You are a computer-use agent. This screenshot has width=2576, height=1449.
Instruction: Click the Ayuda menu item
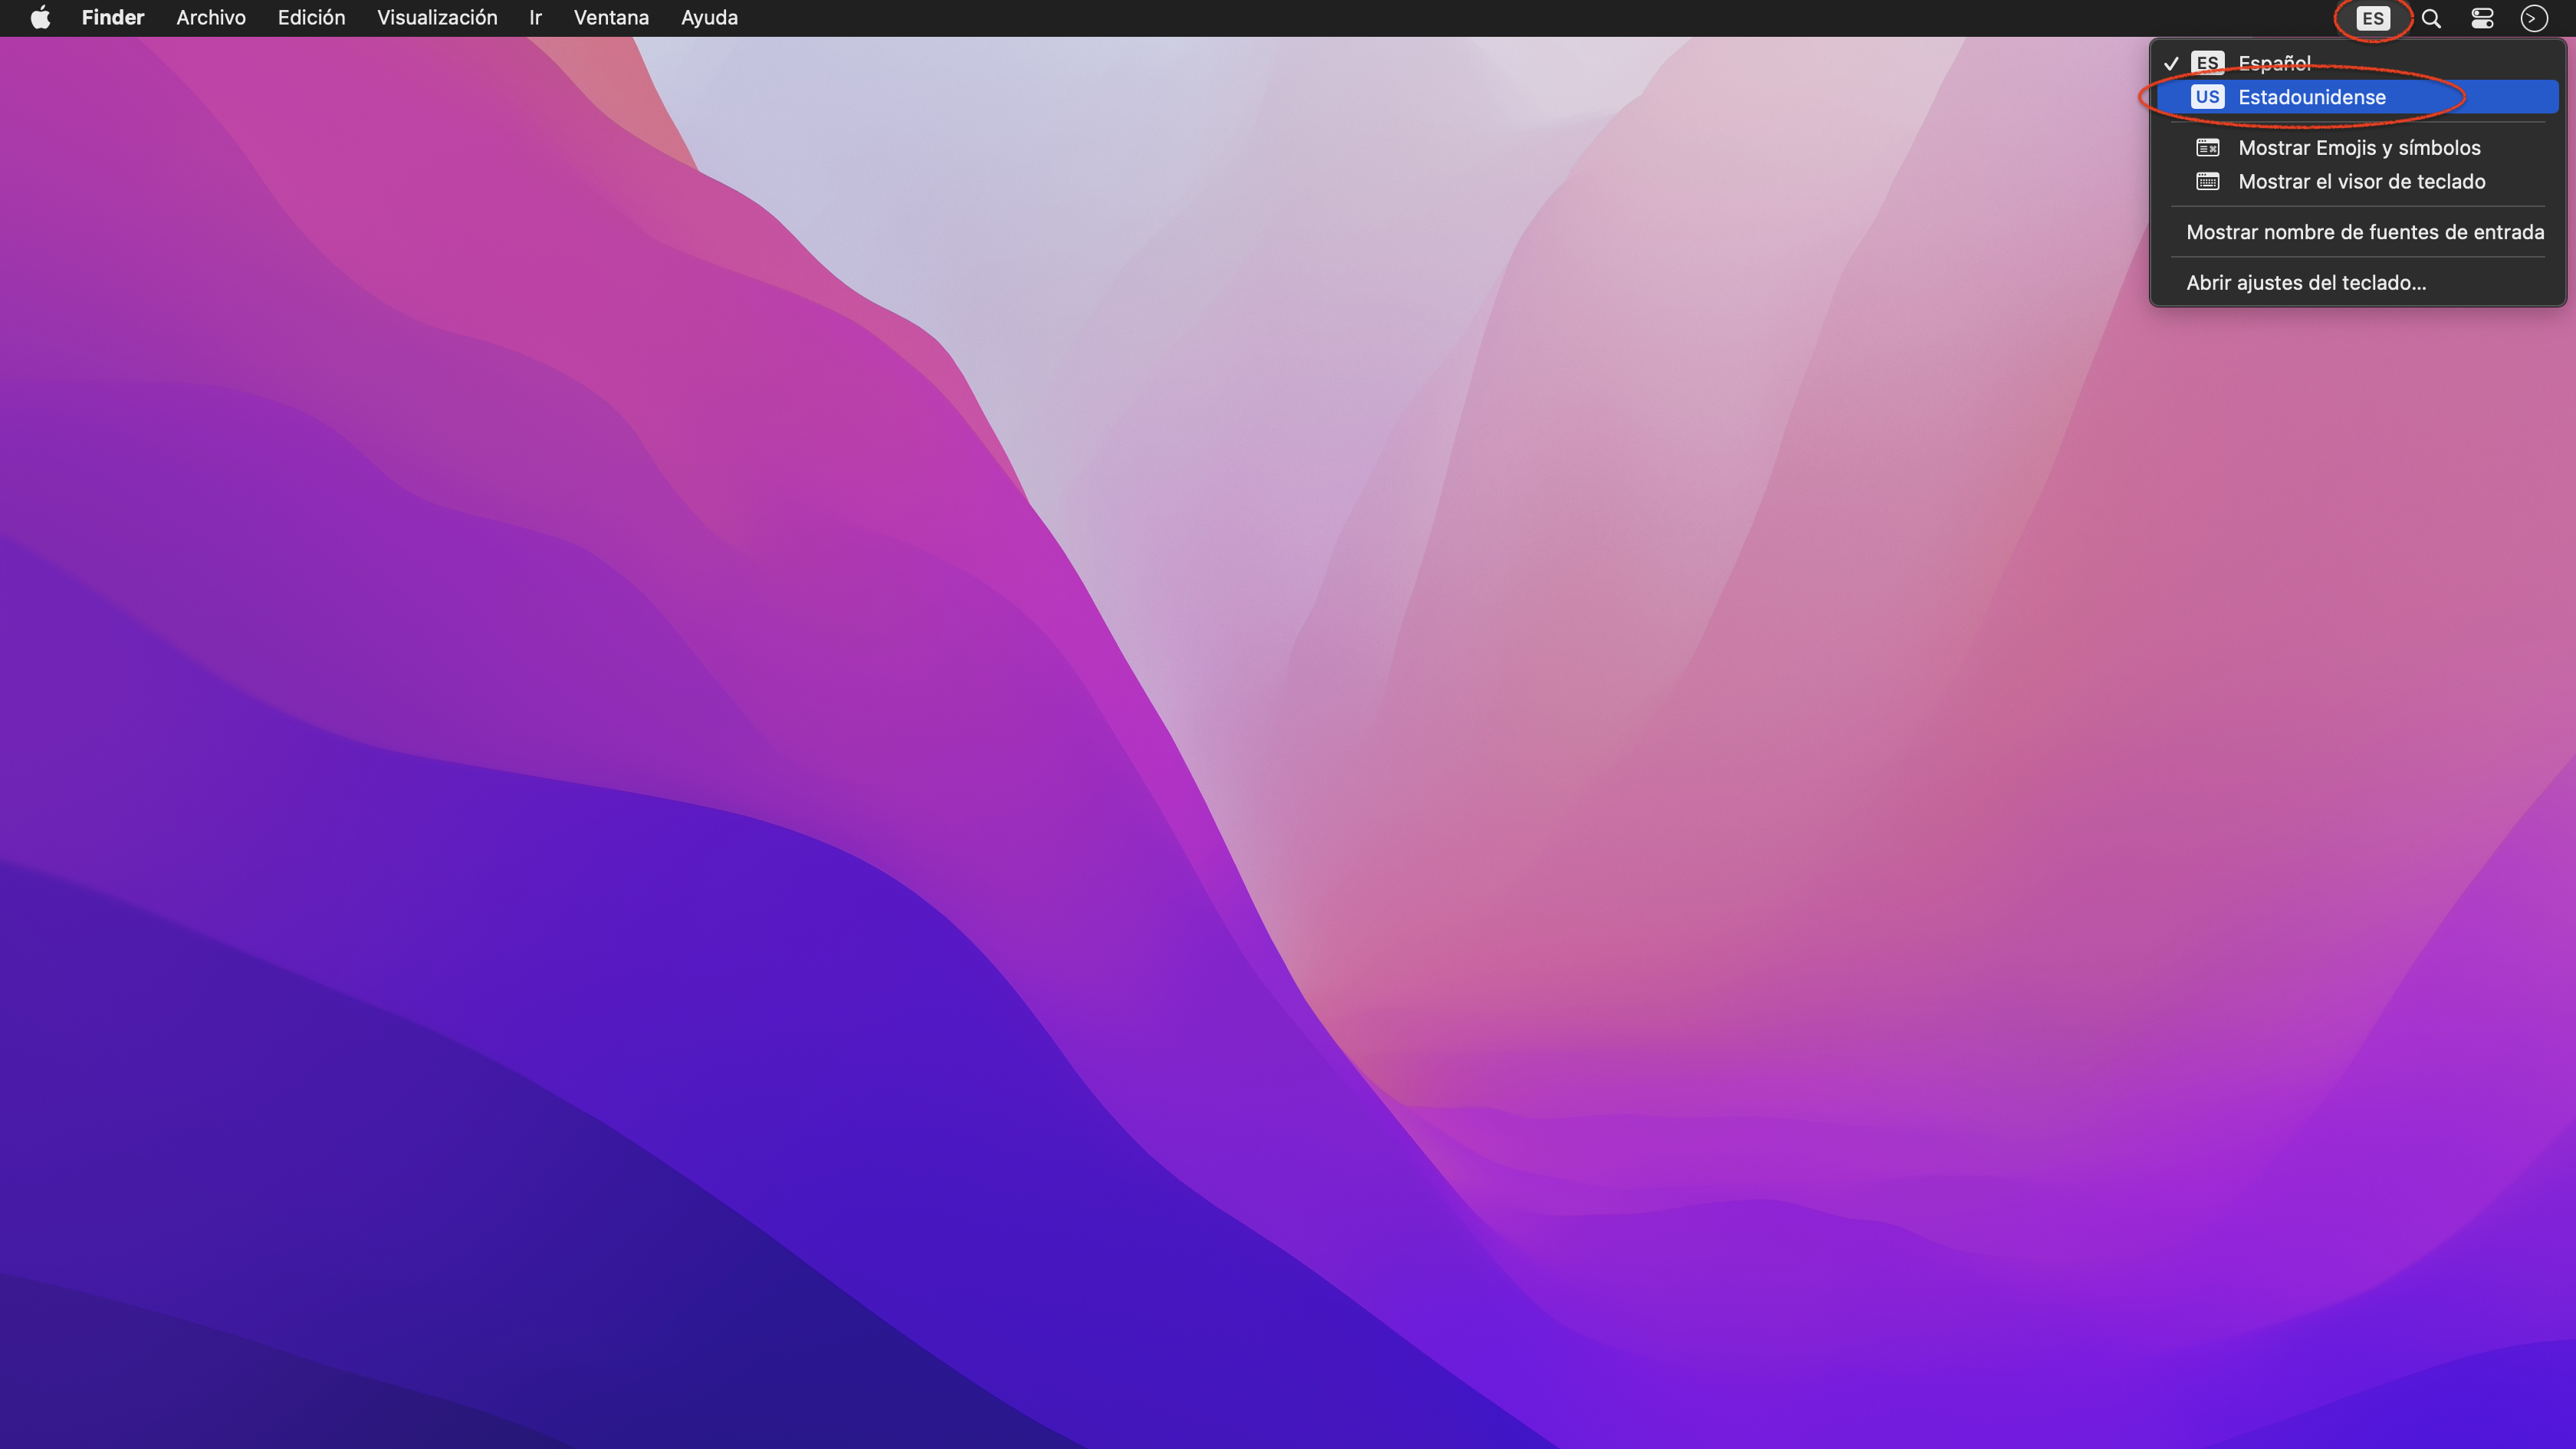coord(709,18)
